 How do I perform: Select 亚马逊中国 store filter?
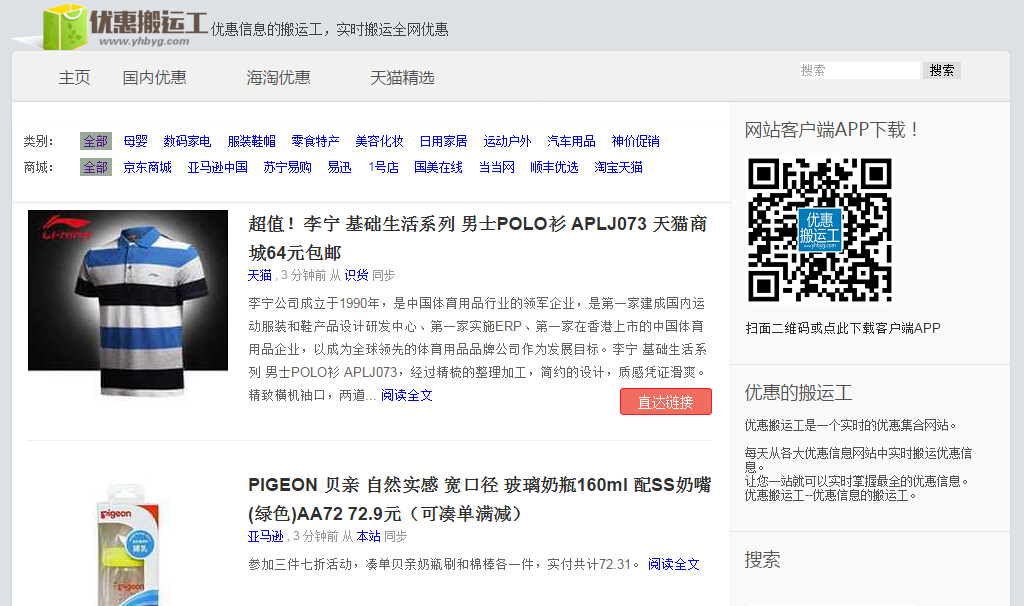click(217, 167)
